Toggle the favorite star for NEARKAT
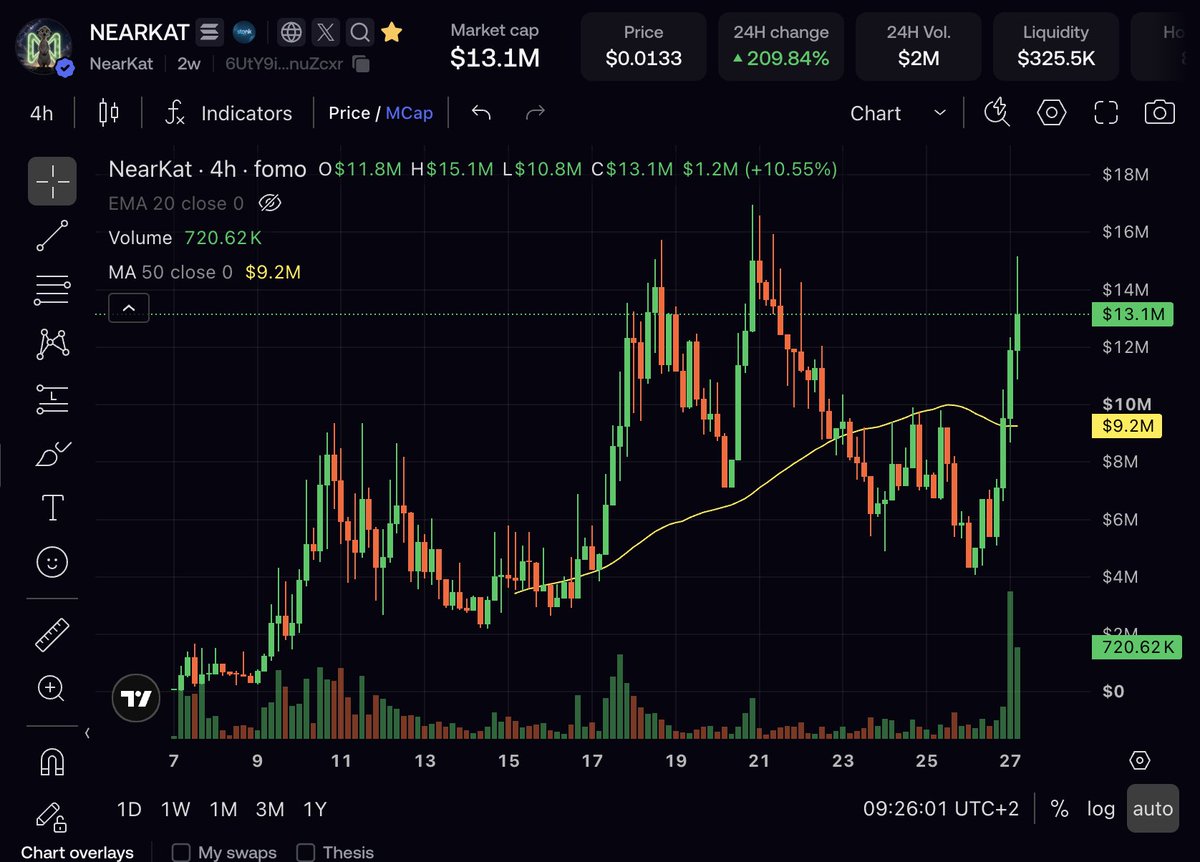Screen dimensions: 1200x862 [392, 33]
